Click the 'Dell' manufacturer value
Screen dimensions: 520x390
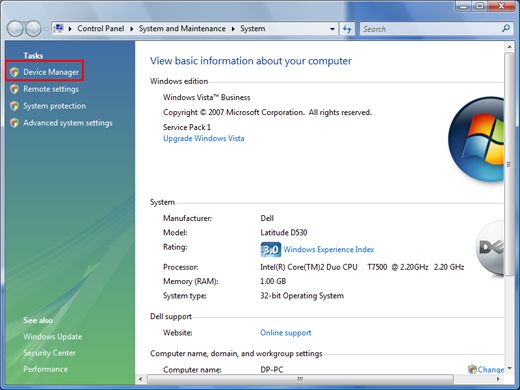point(267,218)
